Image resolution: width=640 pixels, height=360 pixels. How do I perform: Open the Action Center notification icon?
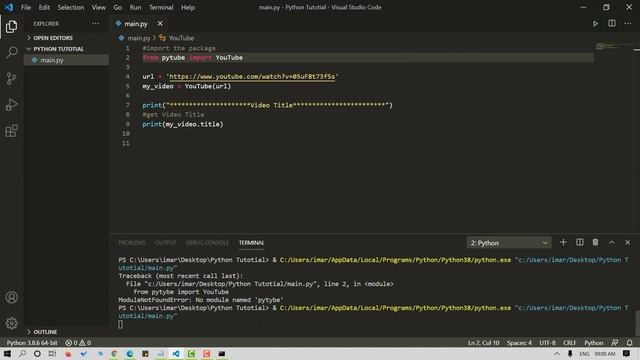click(x=627, y=354)
